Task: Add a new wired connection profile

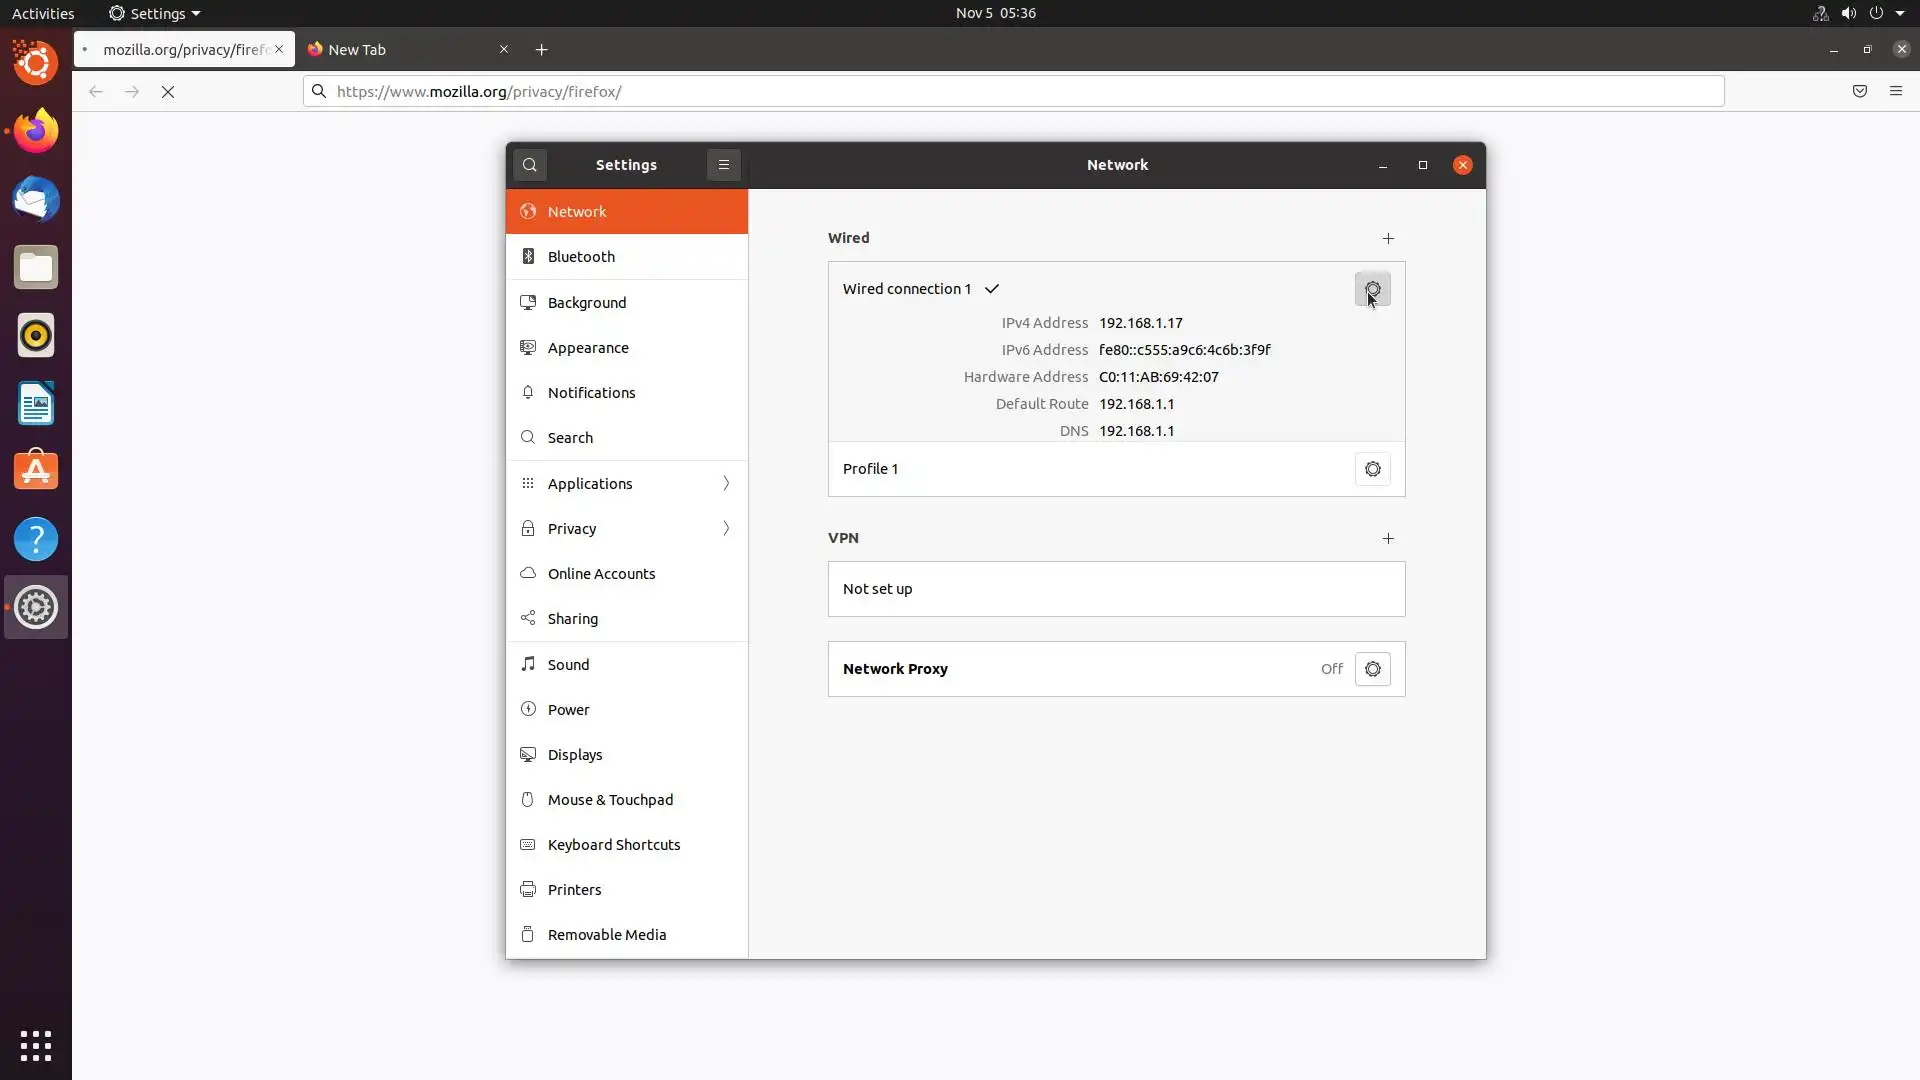Action: point(1388,238)
